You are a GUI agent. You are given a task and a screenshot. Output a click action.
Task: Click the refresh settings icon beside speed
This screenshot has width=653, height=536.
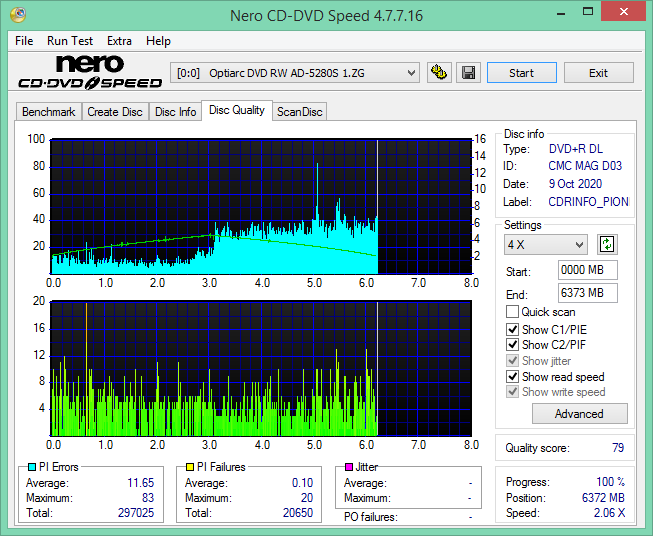pyautogui.click(x=607, y=244)
